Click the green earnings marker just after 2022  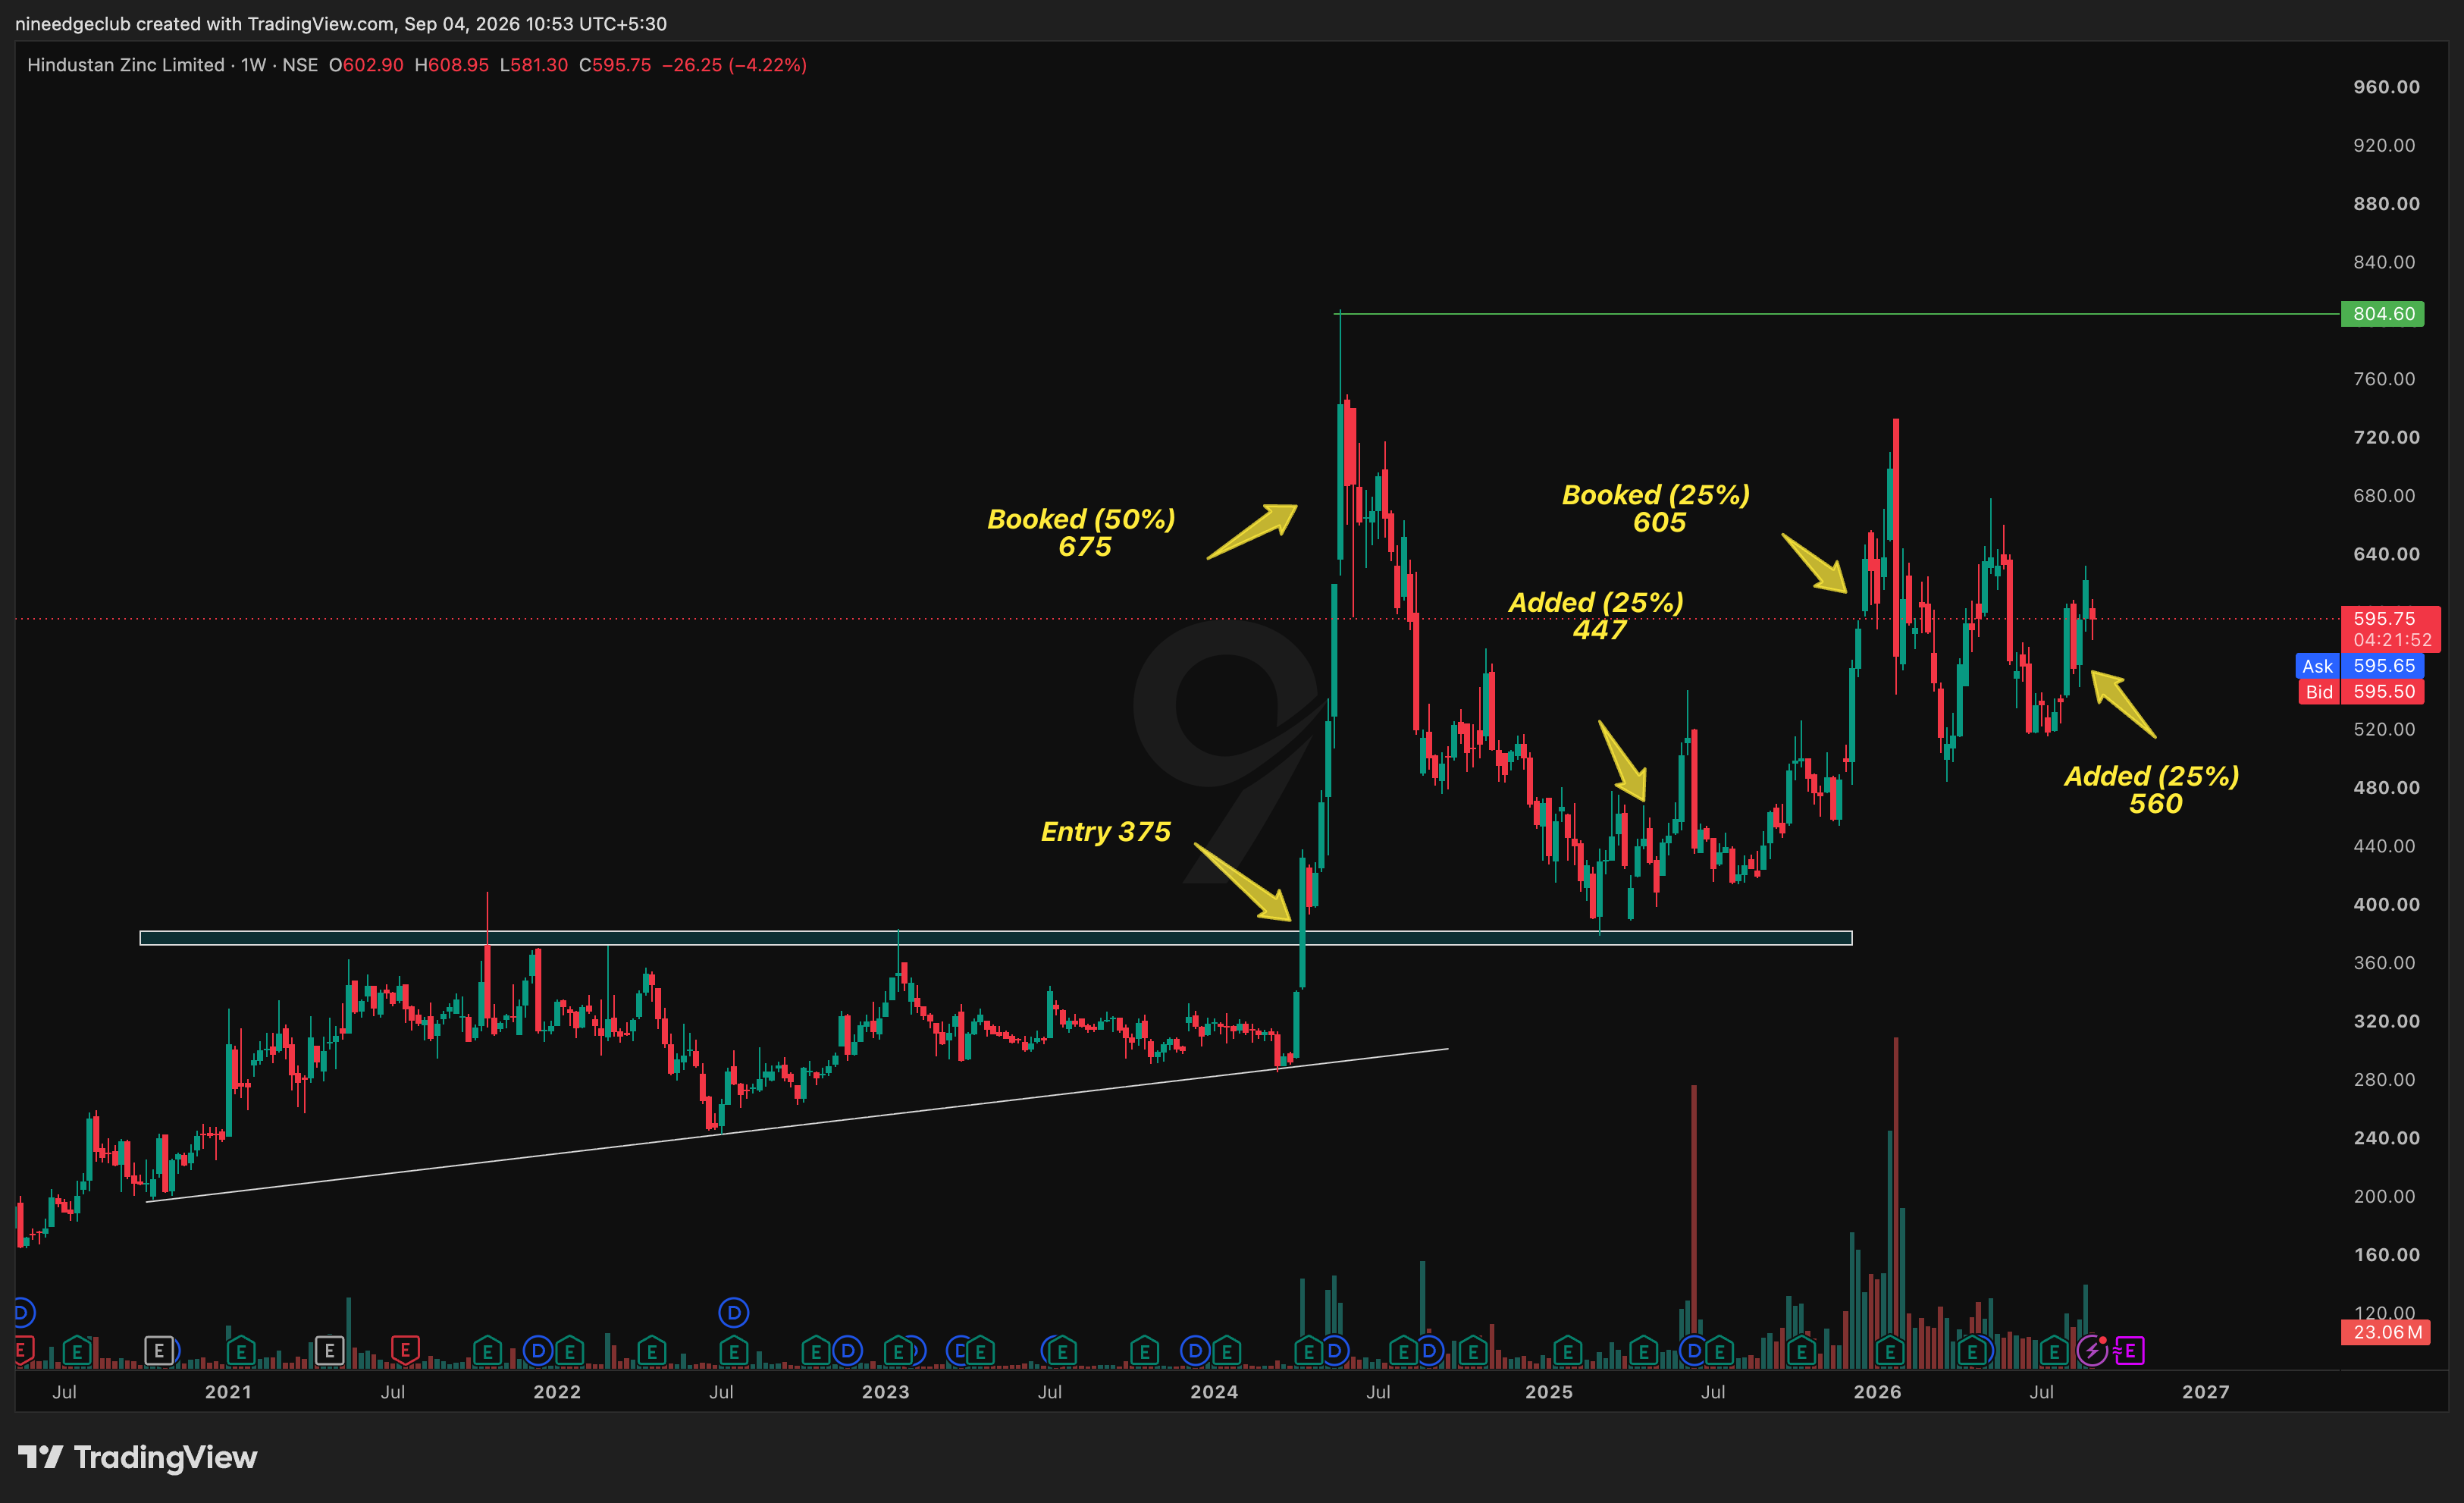pyautogui.click(x=570, y=1352)
